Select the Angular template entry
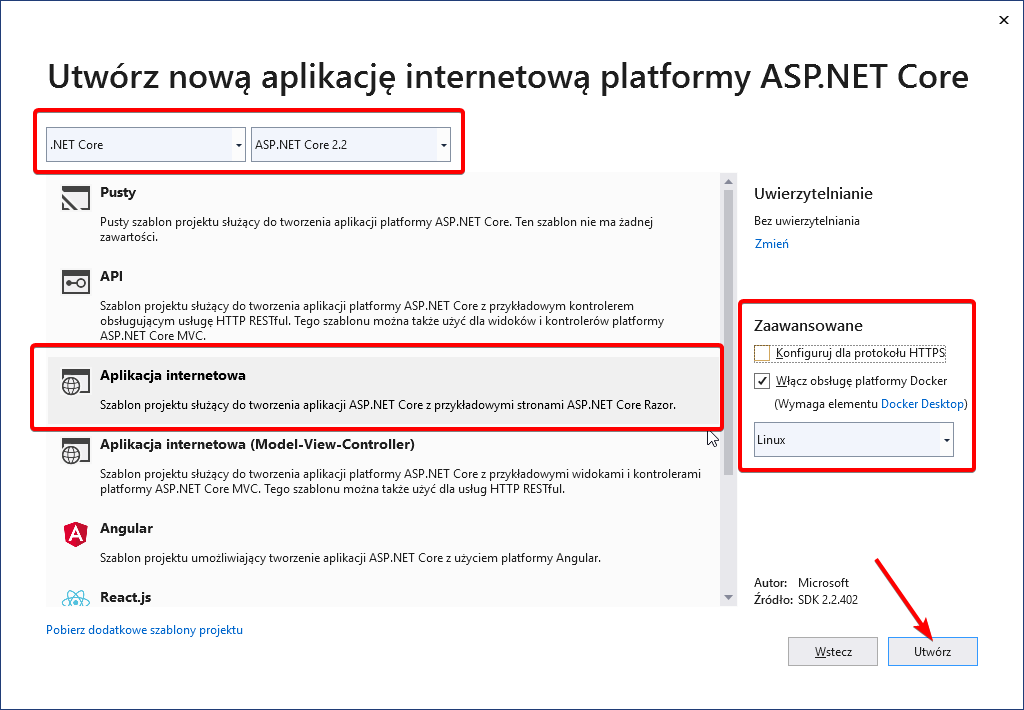 (126, 528)
